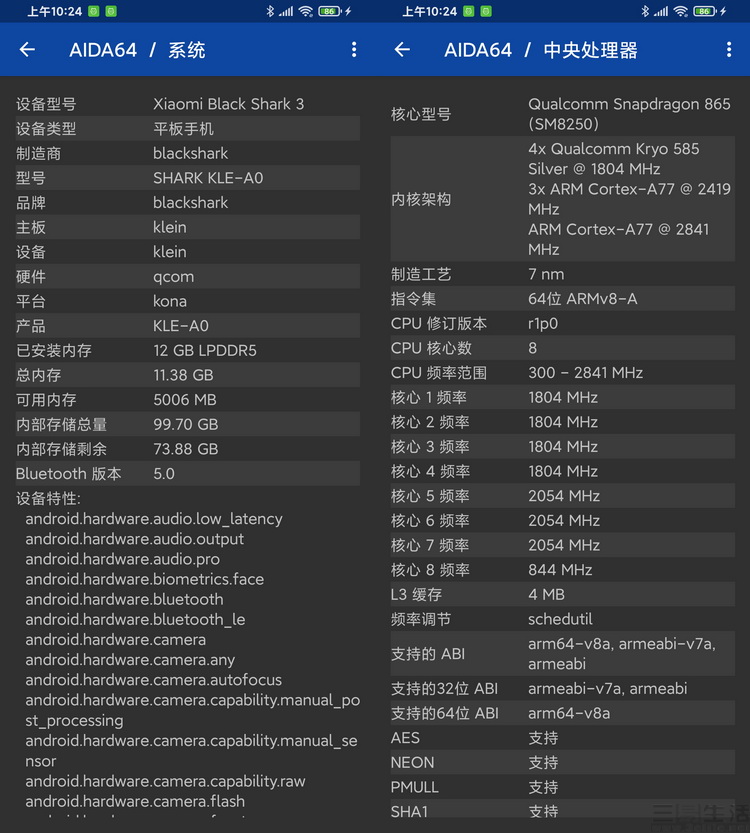This screenshot has width=750, height=833.
Task: Select 内核架构 Kryo 585 row
Action: (562, 199)
